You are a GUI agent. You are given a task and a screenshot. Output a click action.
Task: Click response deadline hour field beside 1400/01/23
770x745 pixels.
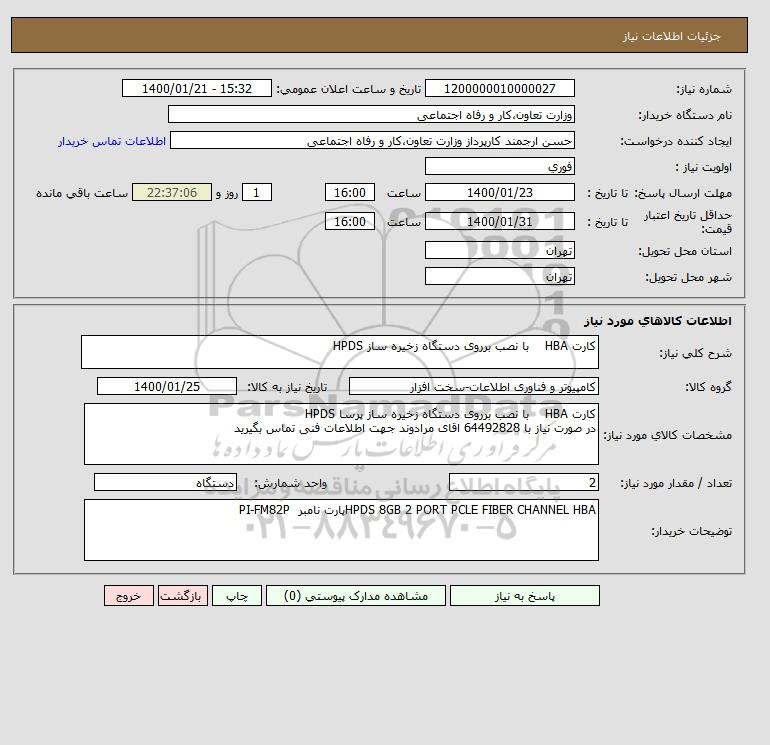(x=350, y=193)
